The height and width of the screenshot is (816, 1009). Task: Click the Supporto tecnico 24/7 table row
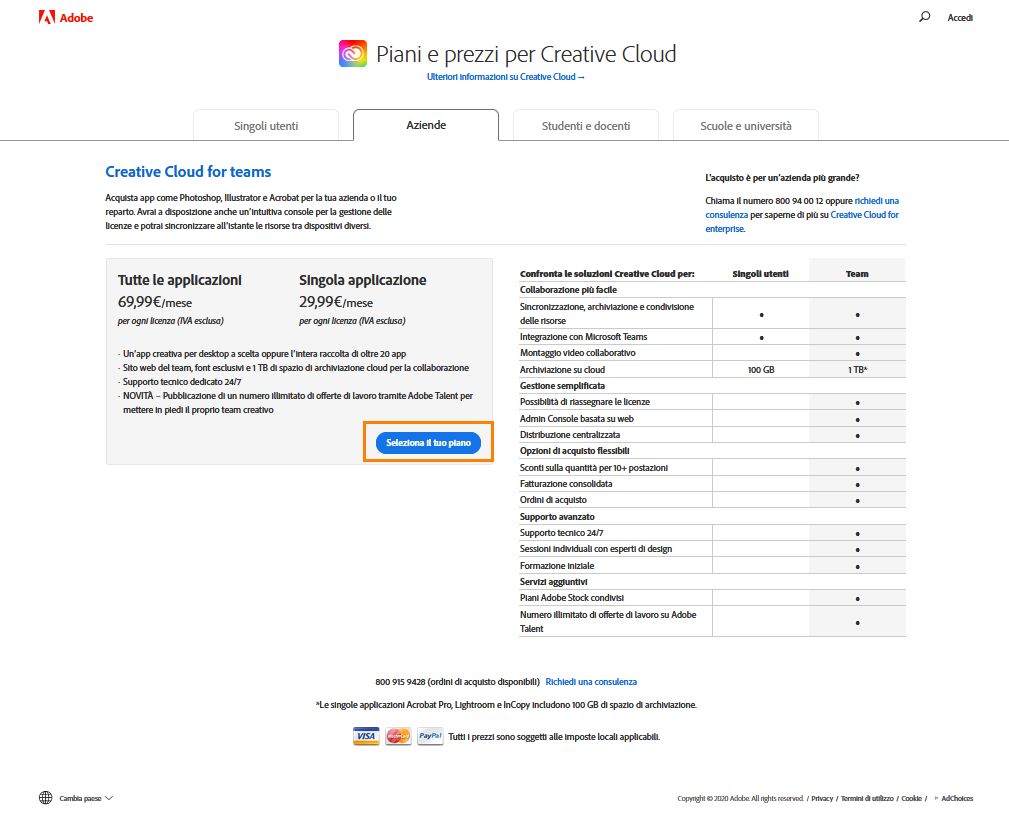tap(561, 533)
